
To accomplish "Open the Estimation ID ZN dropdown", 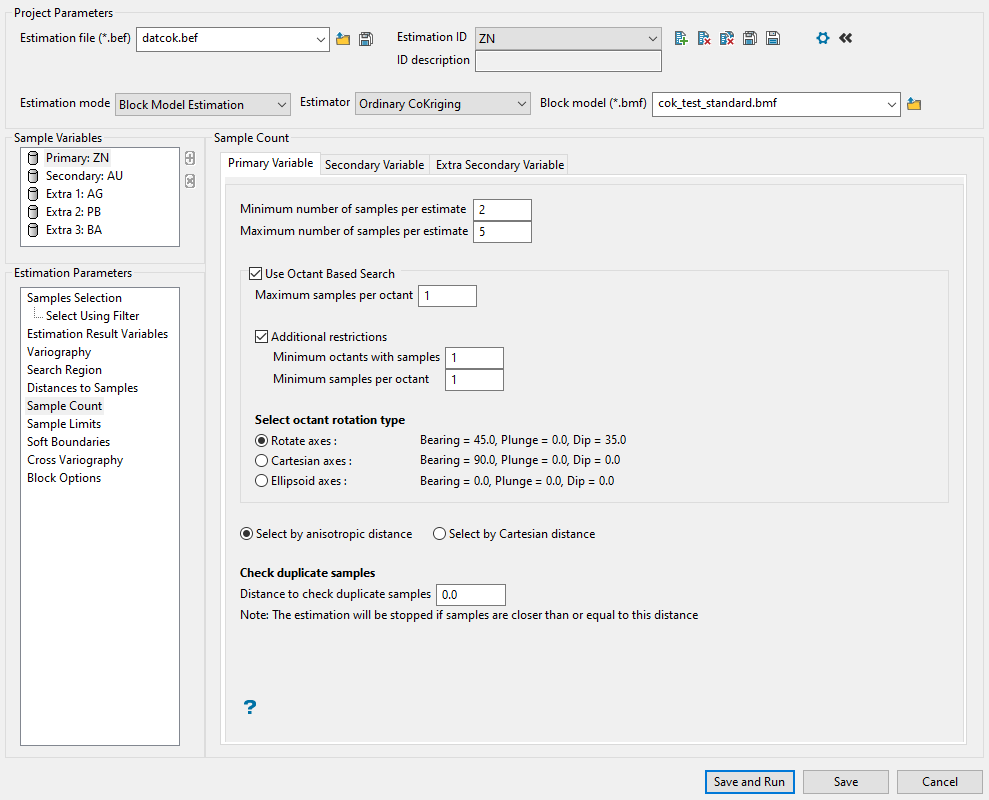I will pos(568,38).
